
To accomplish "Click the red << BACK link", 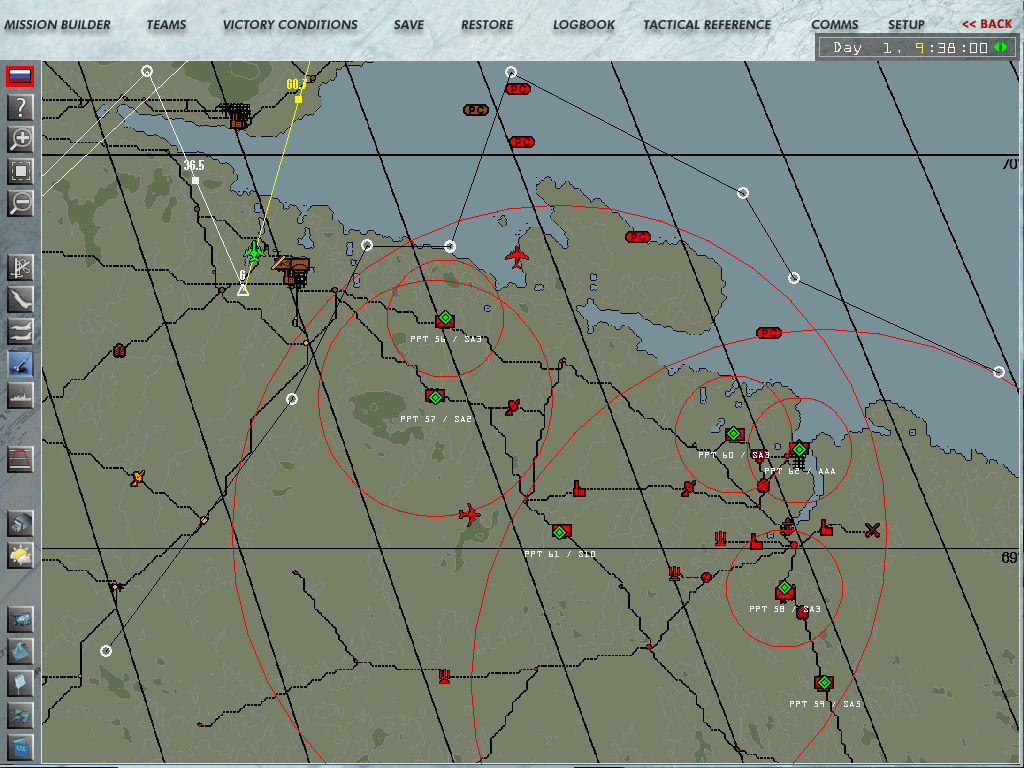I will click(x=987, y=24).
